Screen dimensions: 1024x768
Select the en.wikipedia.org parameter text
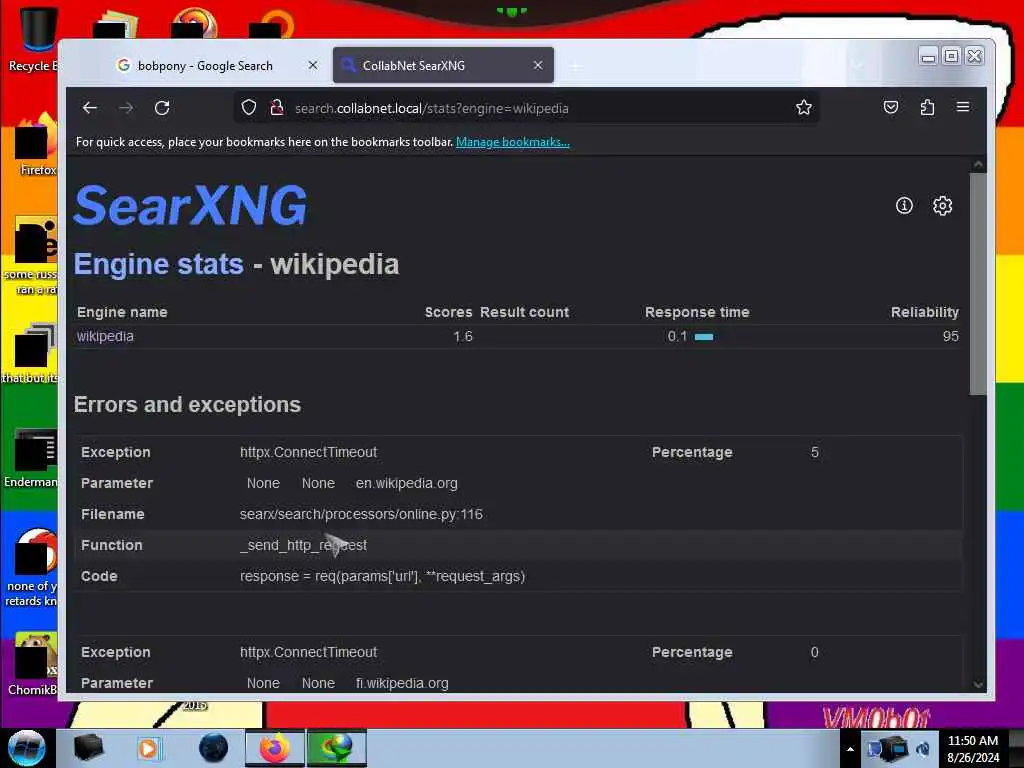tap(406, 483)
